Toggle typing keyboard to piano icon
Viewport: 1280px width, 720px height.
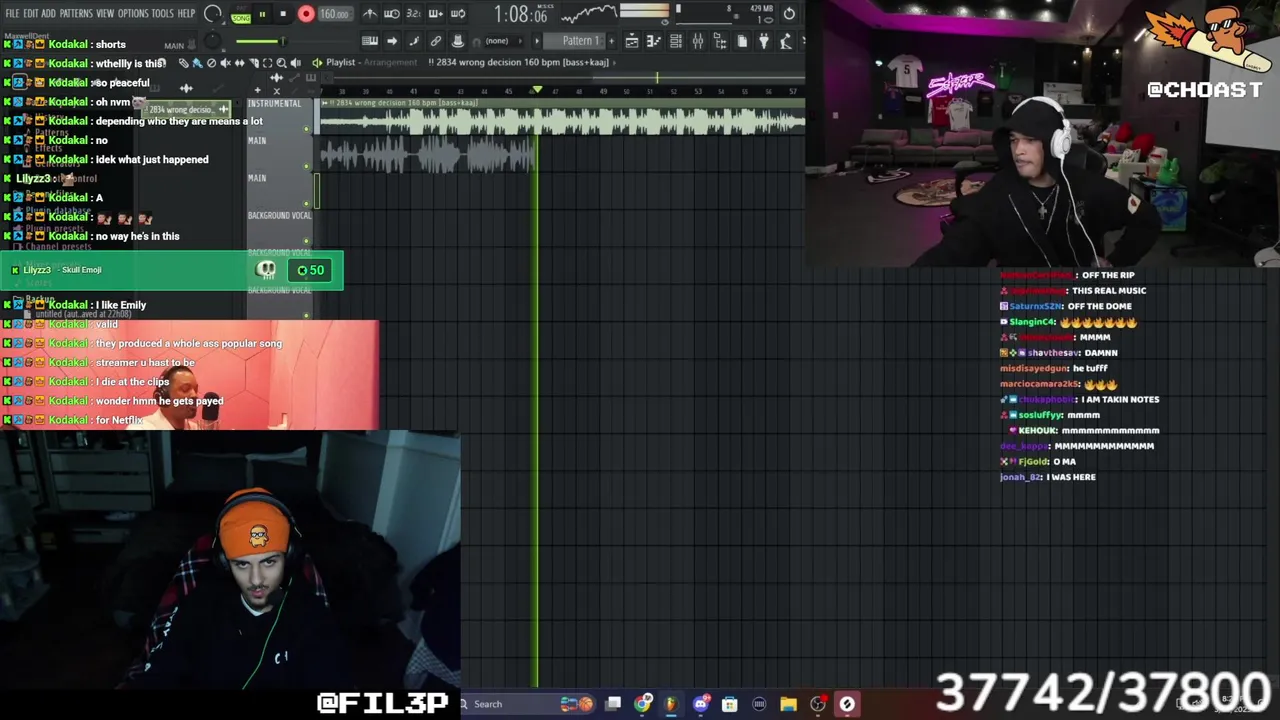(x=370, y=41)
